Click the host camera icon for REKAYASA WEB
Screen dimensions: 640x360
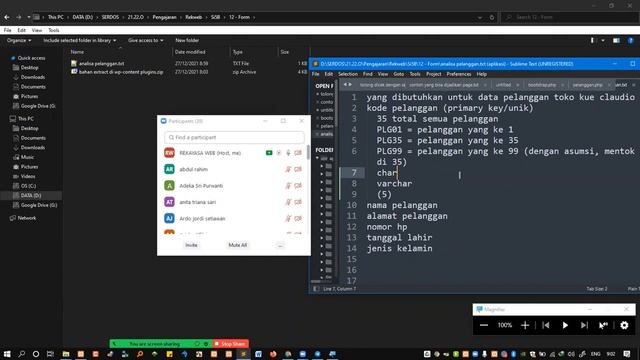coord(298,153)
